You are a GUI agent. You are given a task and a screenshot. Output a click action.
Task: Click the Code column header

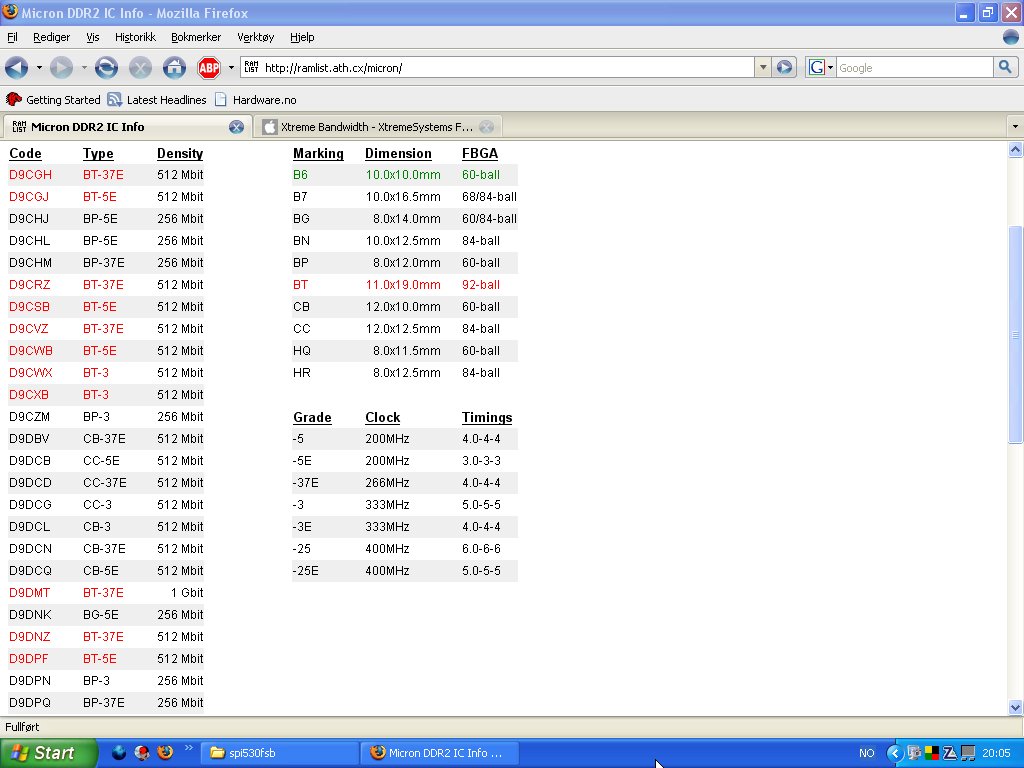click(25, 153)
